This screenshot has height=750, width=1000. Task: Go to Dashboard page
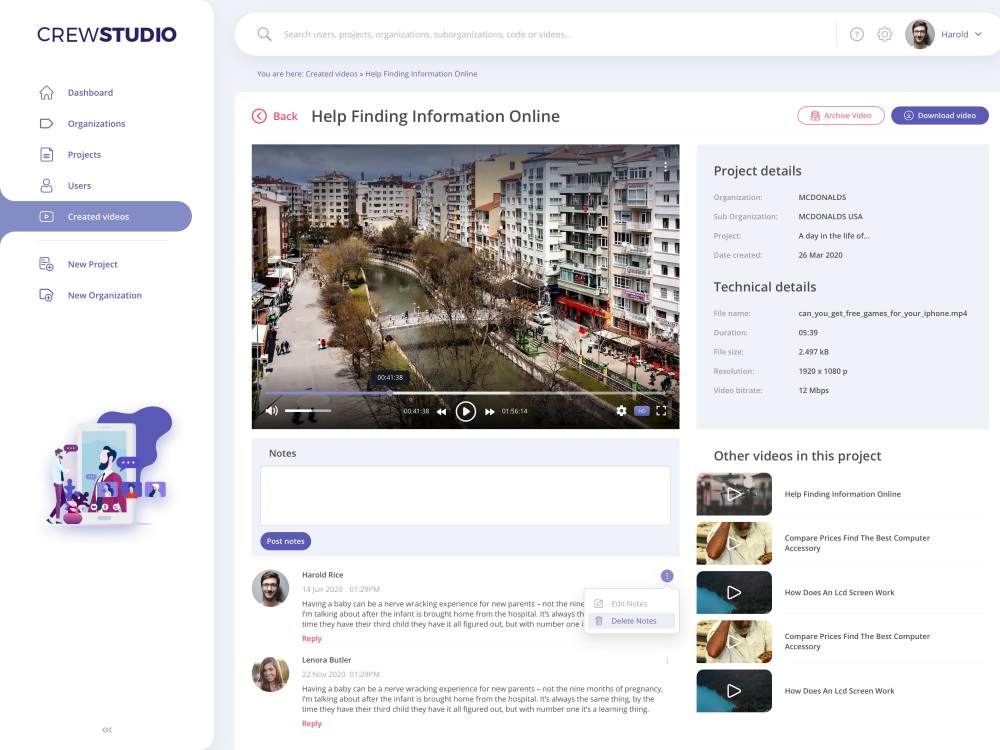[x=91, y=92]
